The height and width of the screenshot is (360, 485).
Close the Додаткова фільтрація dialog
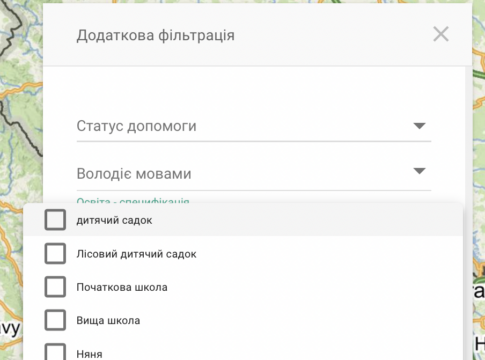(441, 34)
